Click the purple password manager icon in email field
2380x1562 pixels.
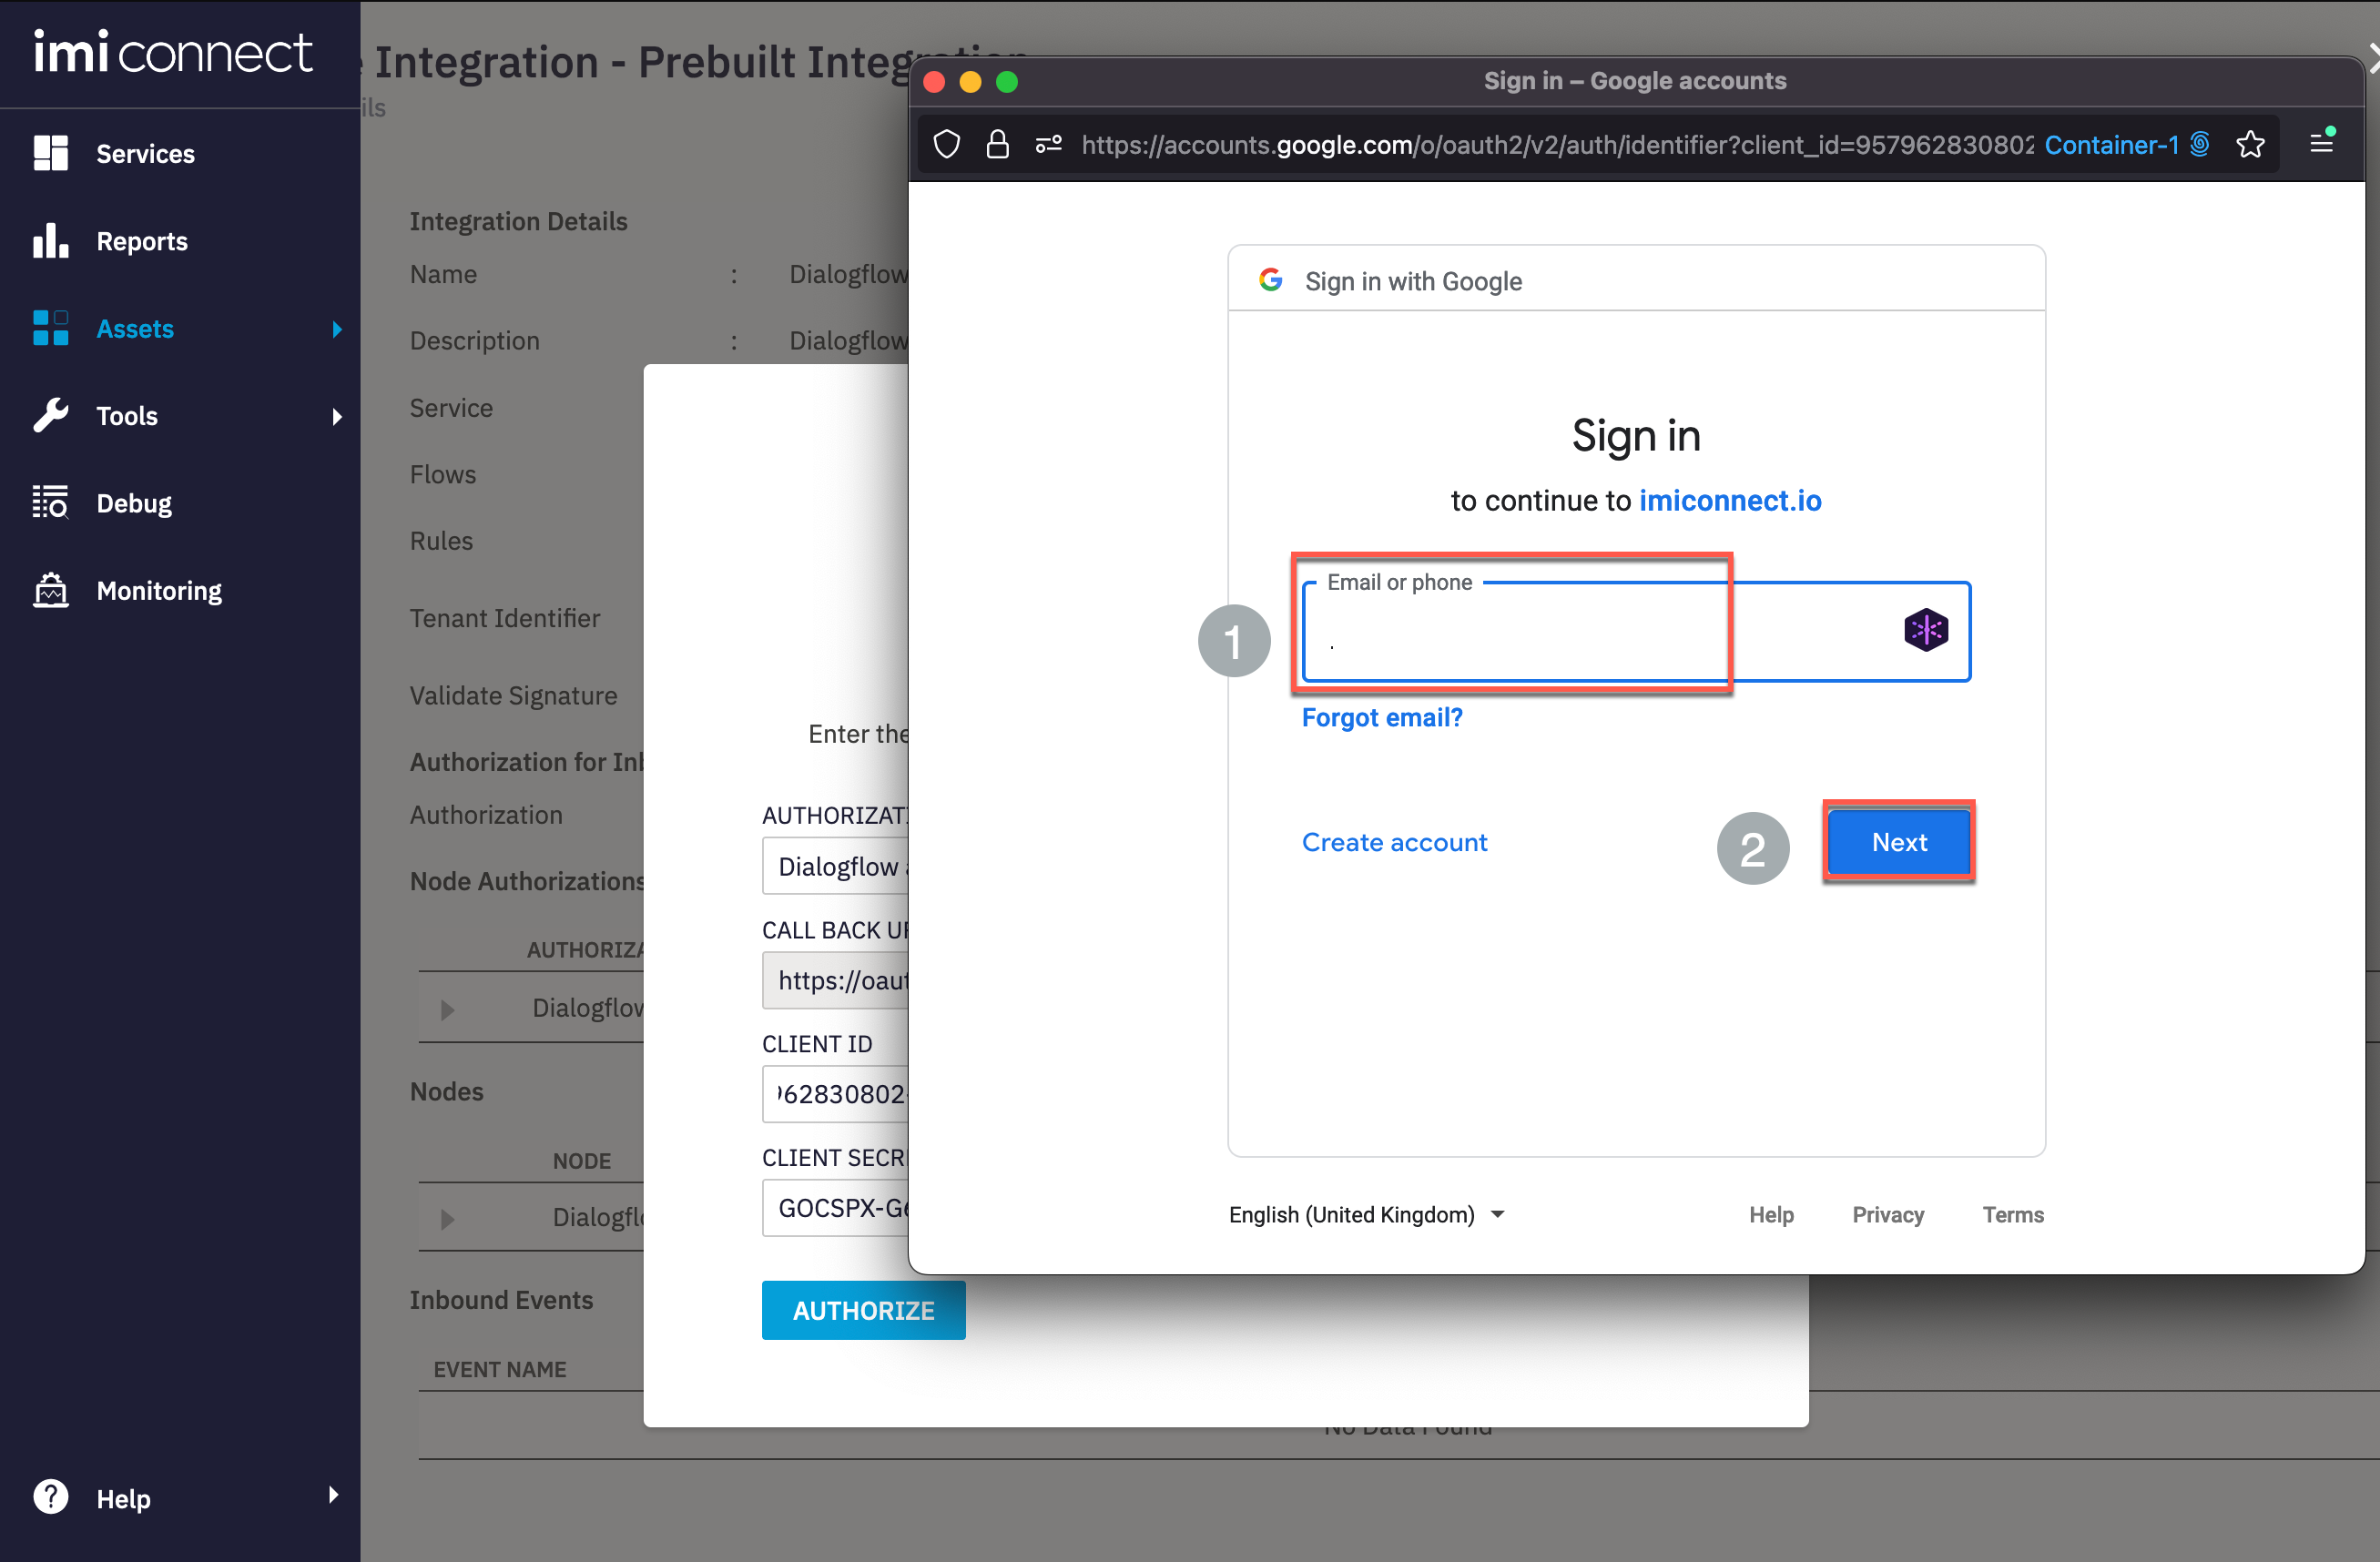coord(1926,630)
